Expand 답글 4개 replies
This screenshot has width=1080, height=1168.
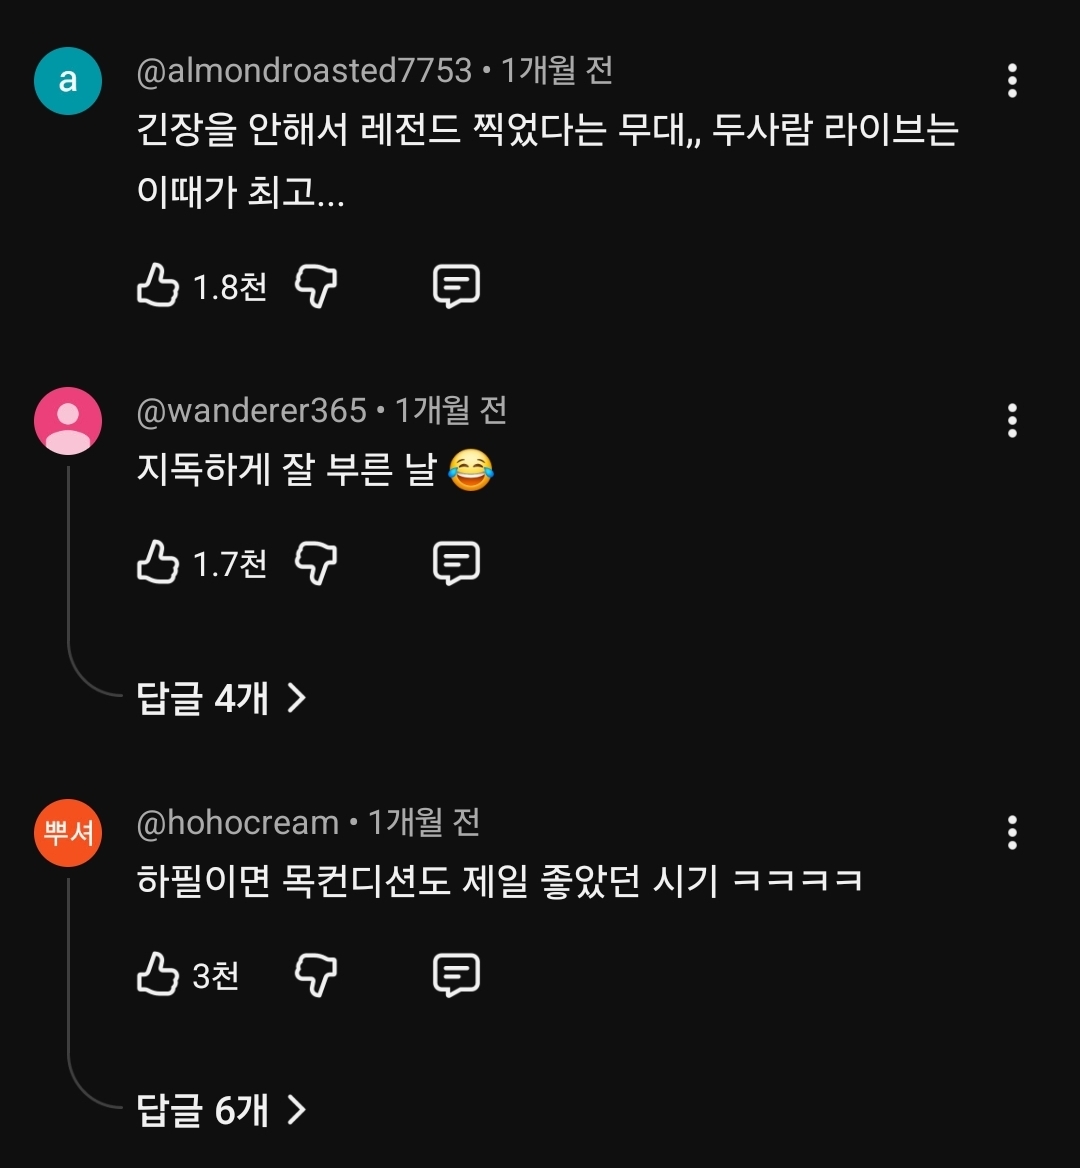point(221,699)
